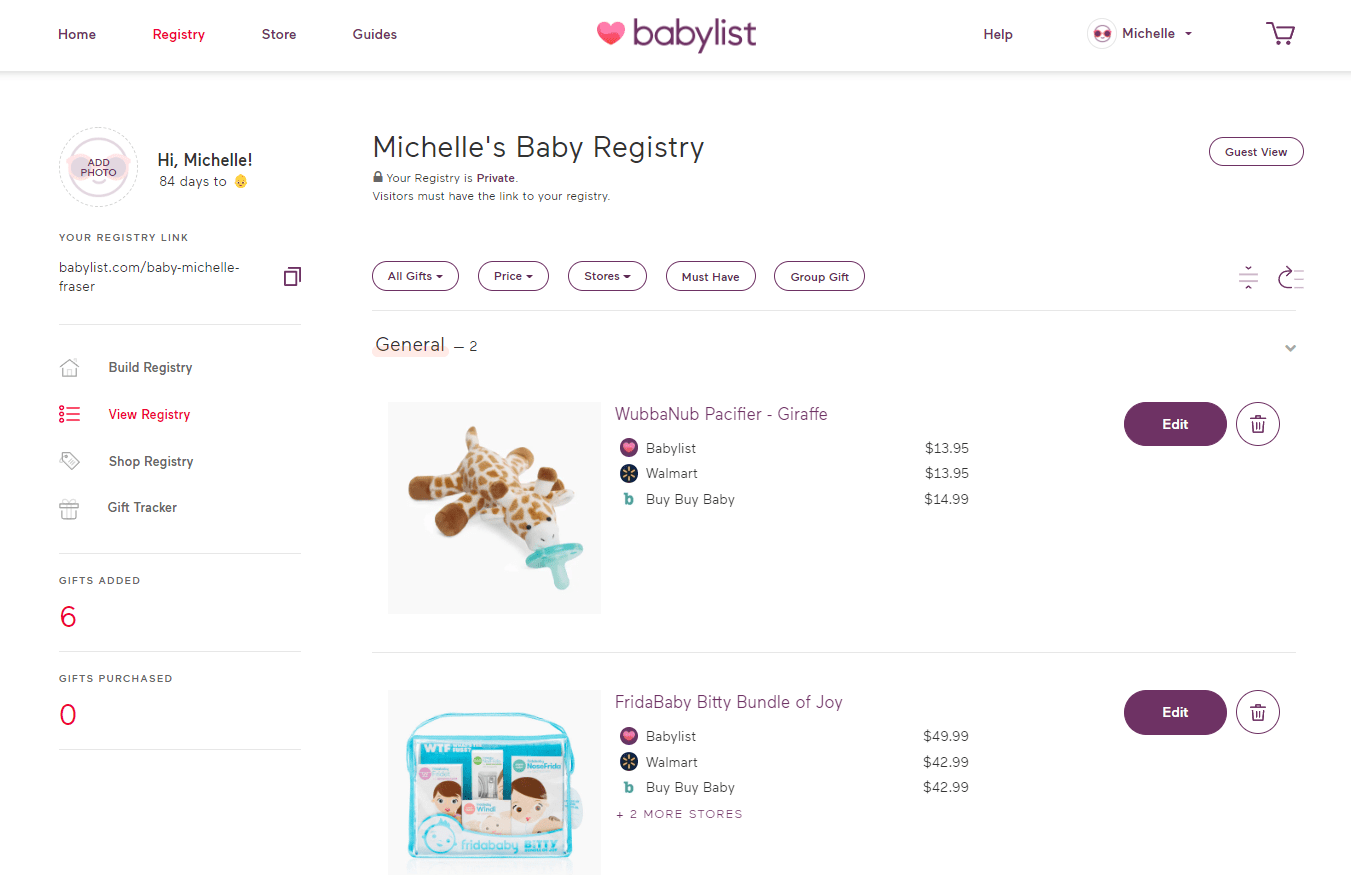Open the Help menu
The width and height of the screenshot is (1351, 875).
click(997, 33)
